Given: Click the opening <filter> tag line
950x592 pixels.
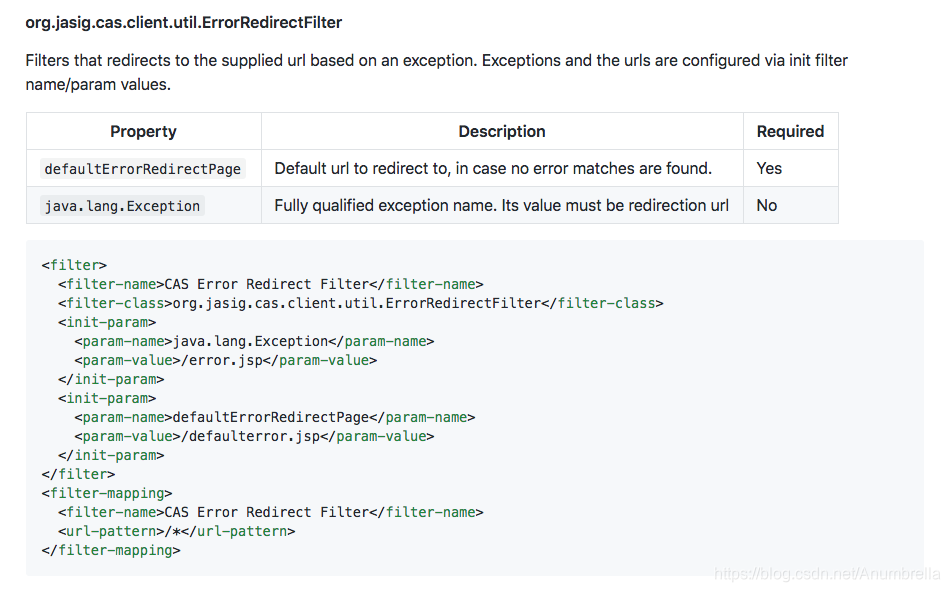Looking at the screenshot, I should [x=74, y=265].
